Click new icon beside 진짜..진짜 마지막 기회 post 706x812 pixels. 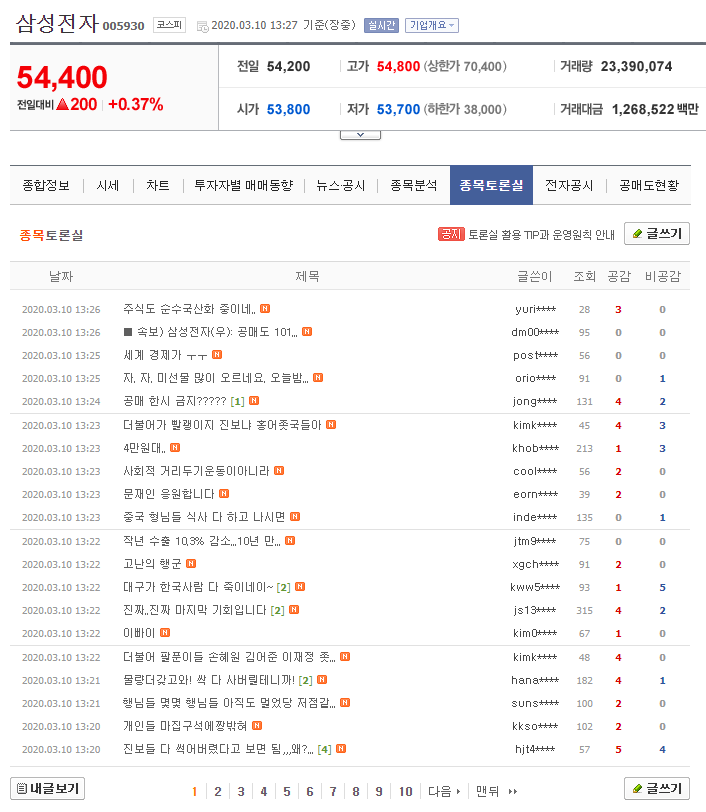coord(294,610)
